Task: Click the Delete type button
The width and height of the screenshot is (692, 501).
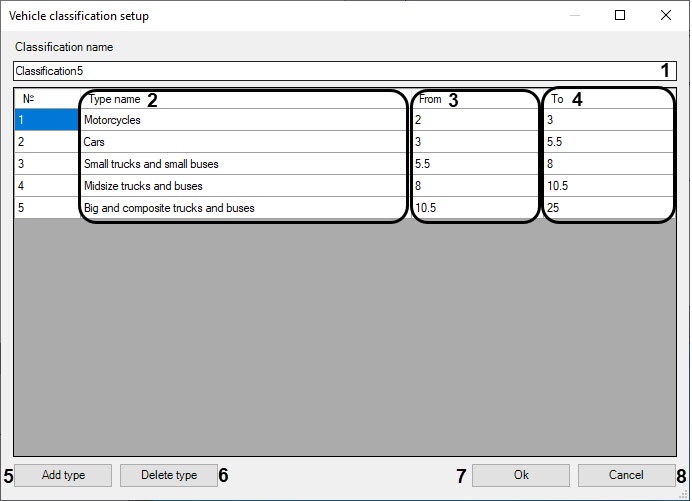Action: pos(169,475)
